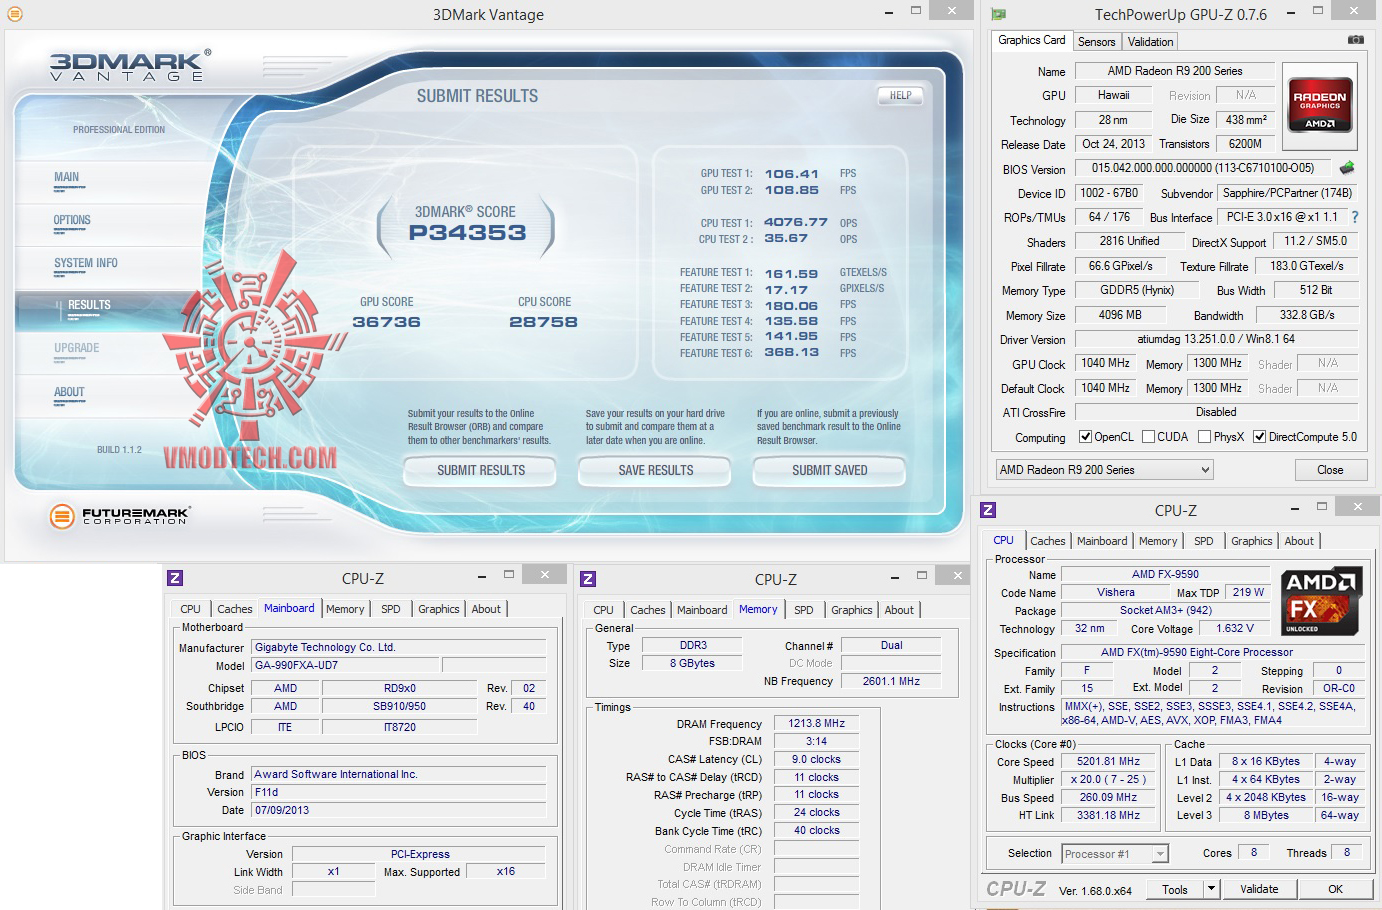Open the Processor #1 selection dropdown
The image size is (1382, 910).
point(1114,854)
